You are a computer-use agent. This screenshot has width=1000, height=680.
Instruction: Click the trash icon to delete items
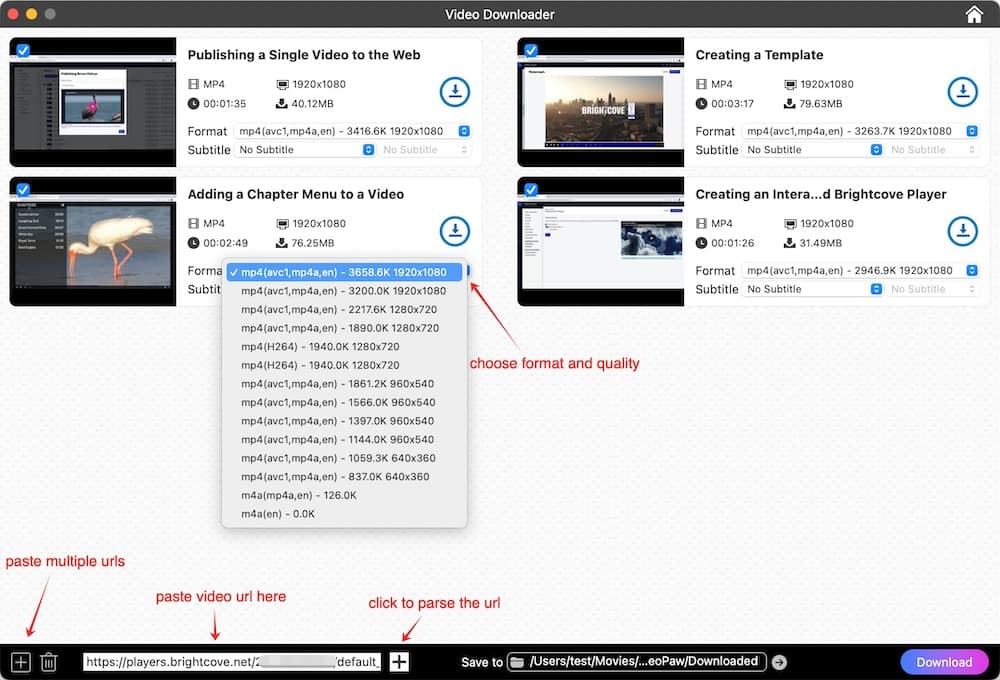pos(49,662)
